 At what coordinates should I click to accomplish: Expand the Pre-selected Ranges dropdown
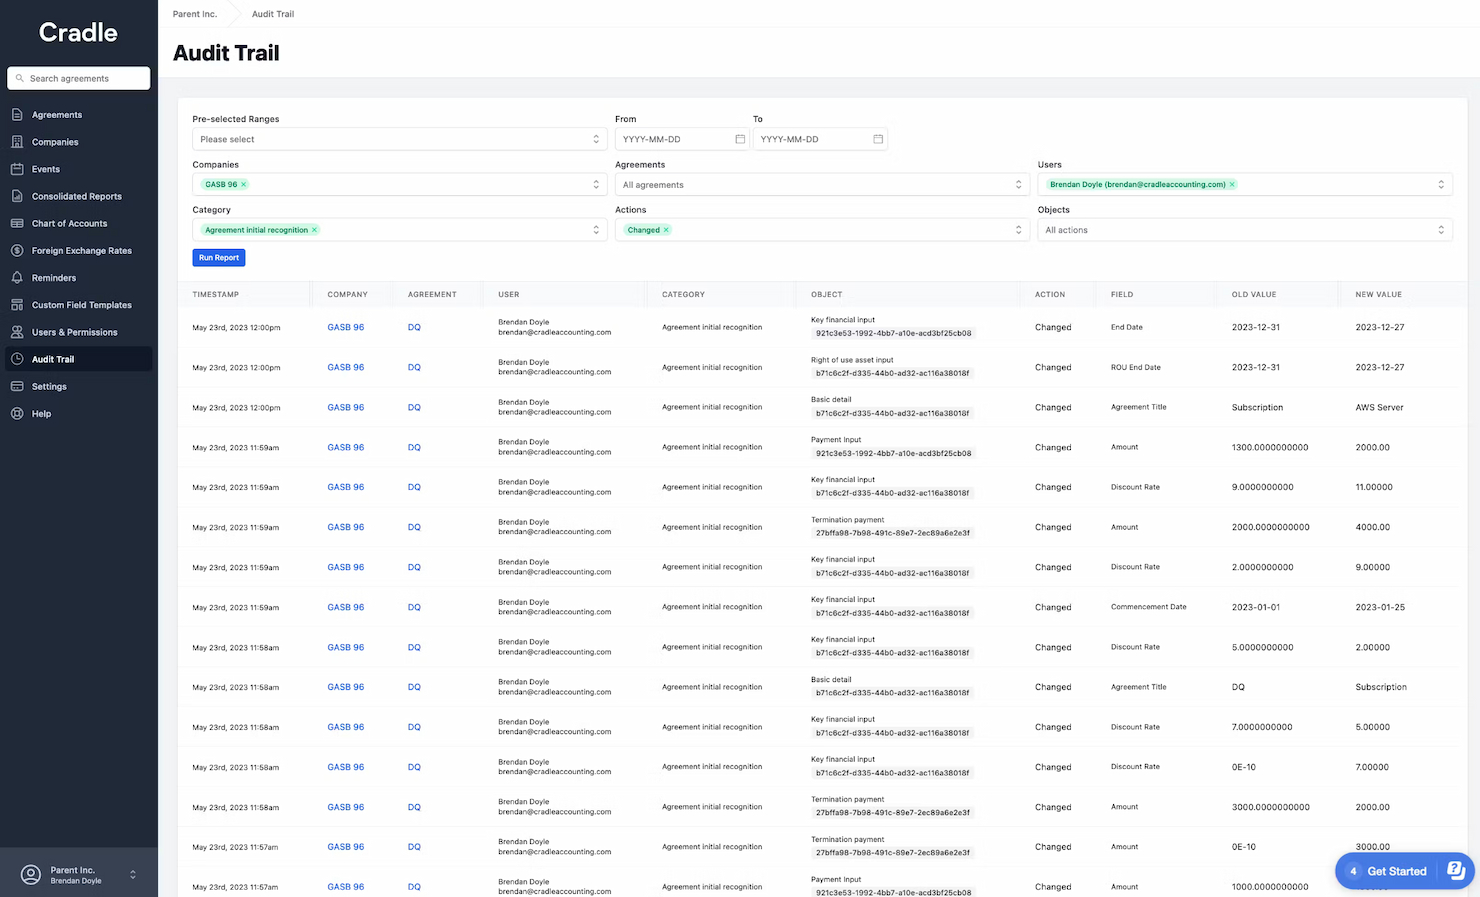398,138
